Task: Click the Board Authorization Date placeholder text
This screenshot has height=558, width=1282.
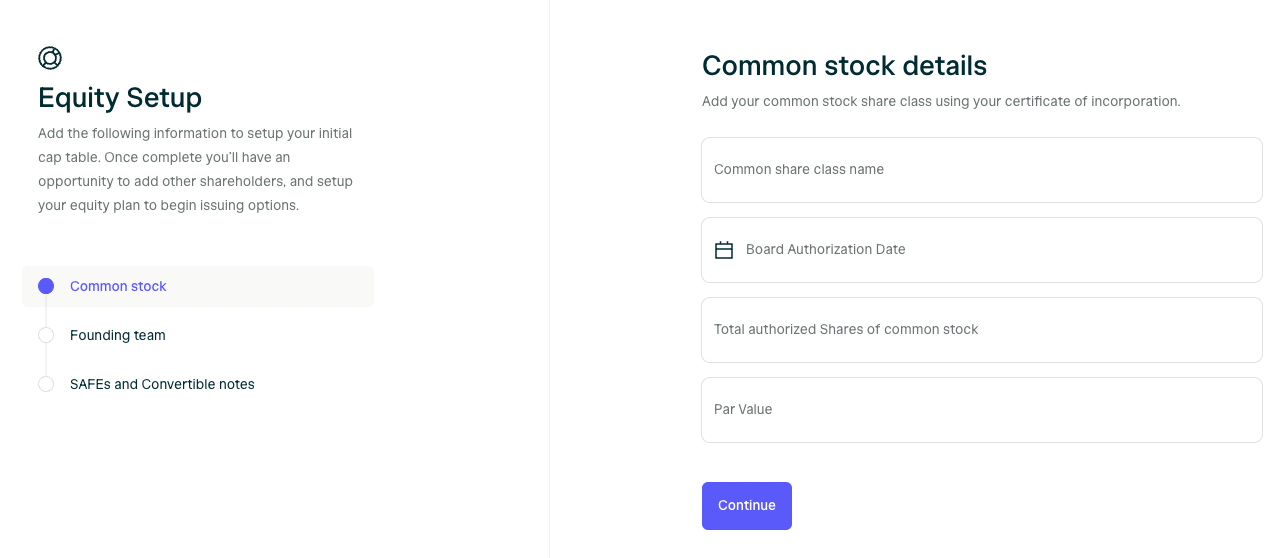Action: tap(826, 250)
